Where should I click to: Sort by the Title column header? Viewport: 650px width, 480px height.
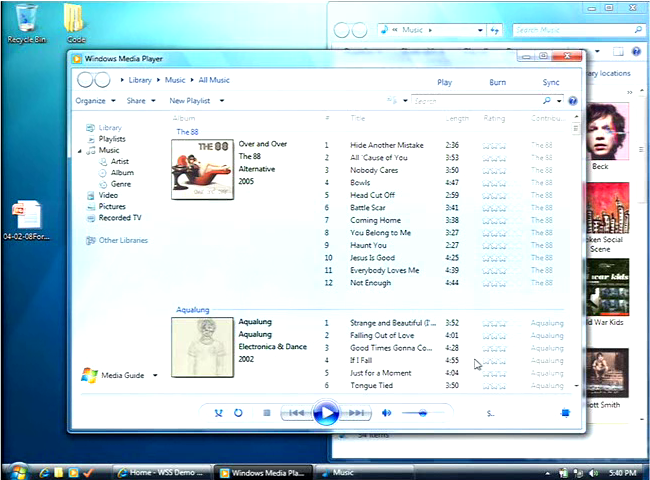tap(358, 118)
